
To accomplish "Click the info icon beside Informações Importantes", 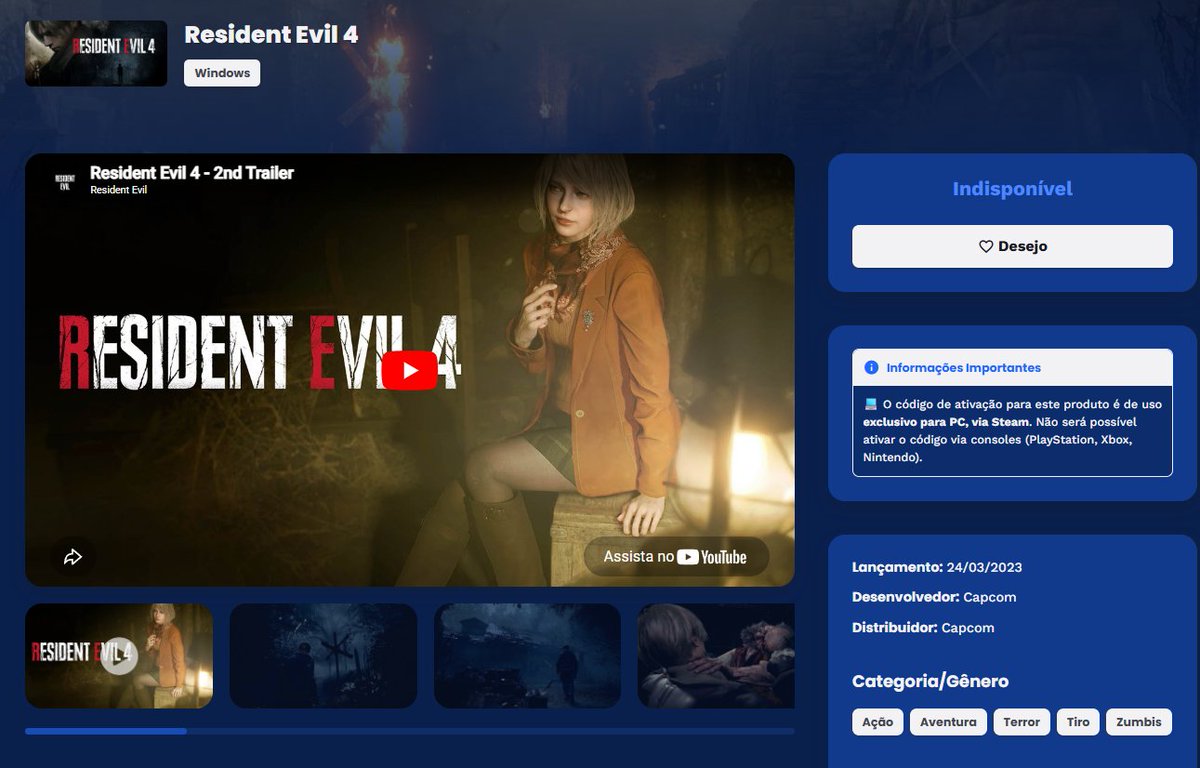I will pos(871,368).
